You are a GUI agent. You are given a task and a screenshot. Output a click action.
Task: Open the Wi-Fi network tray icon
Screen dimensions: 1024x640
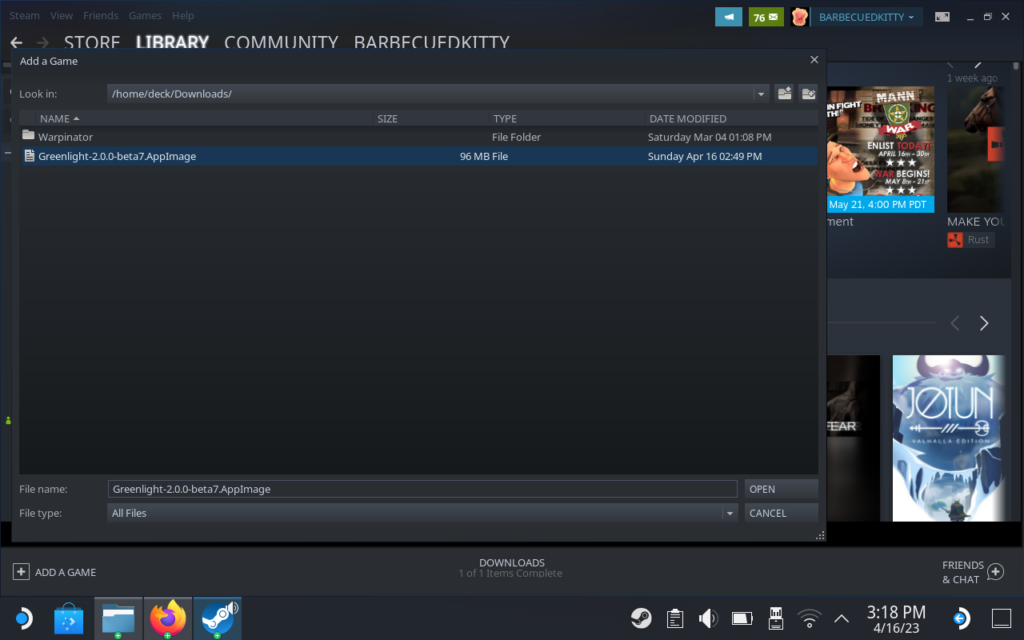(x=809, y=618)
